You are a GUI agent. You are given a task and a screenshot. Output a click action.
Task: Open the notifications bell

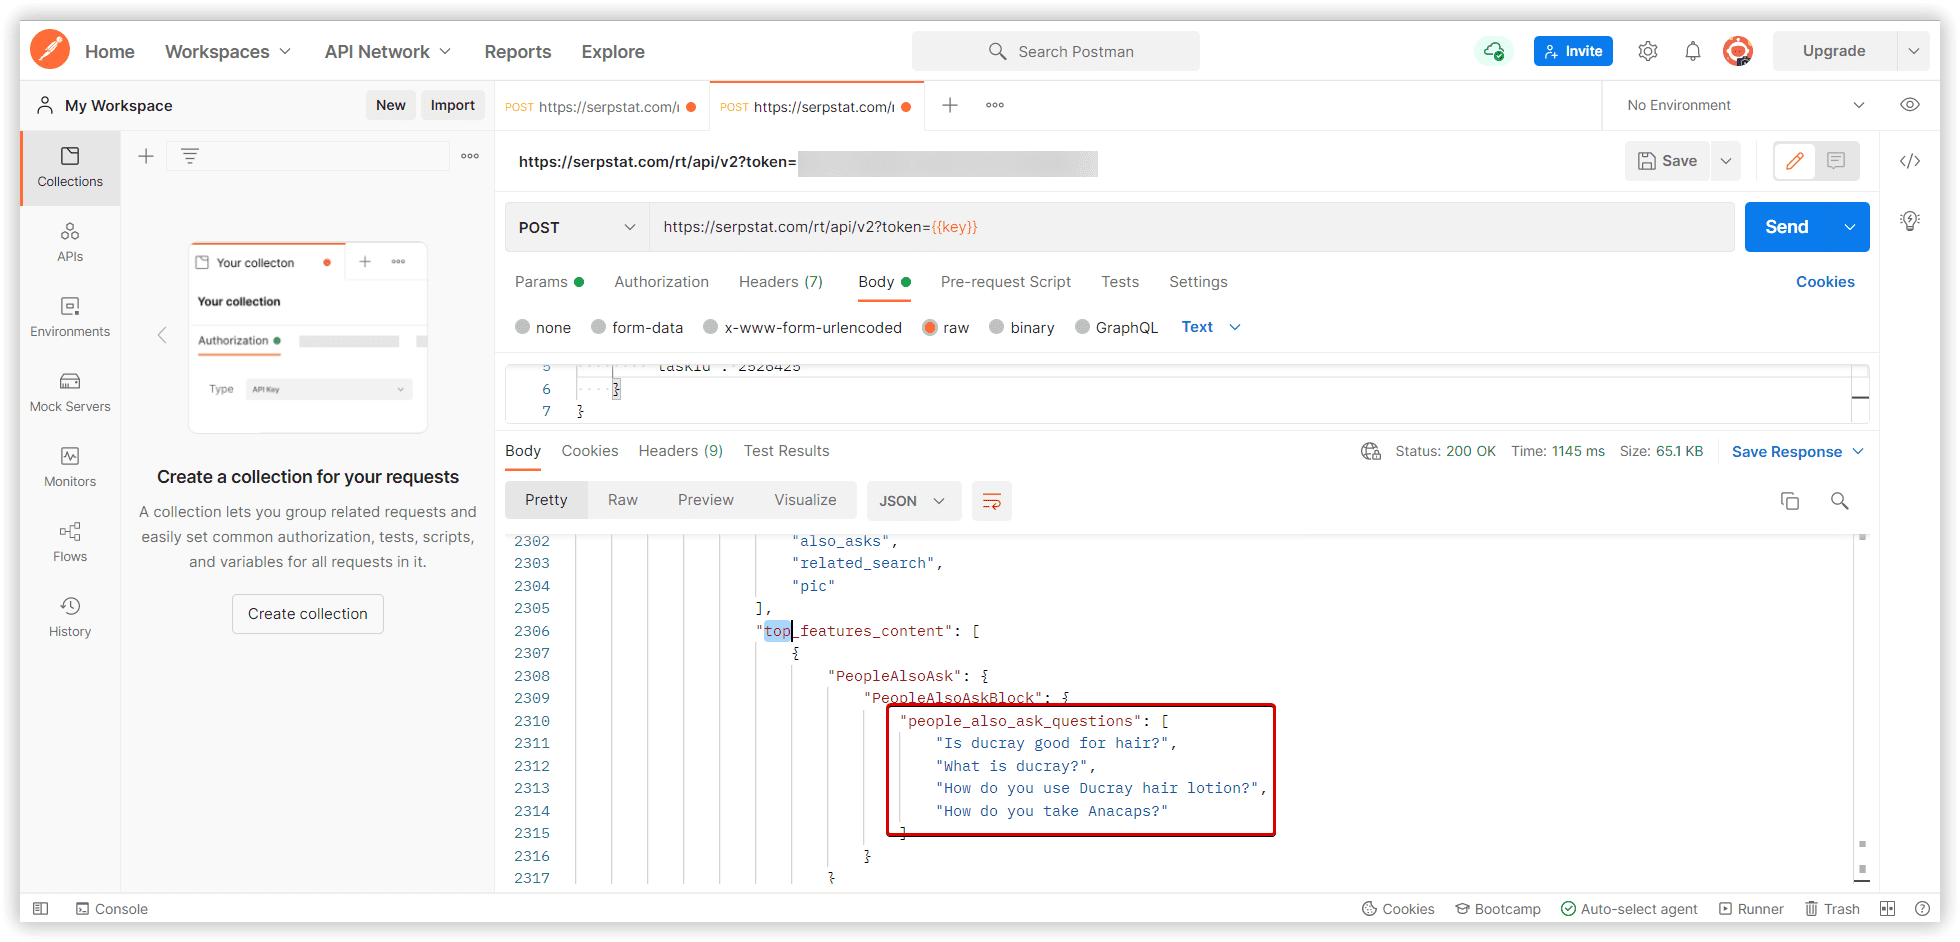tap(1693, 51)
